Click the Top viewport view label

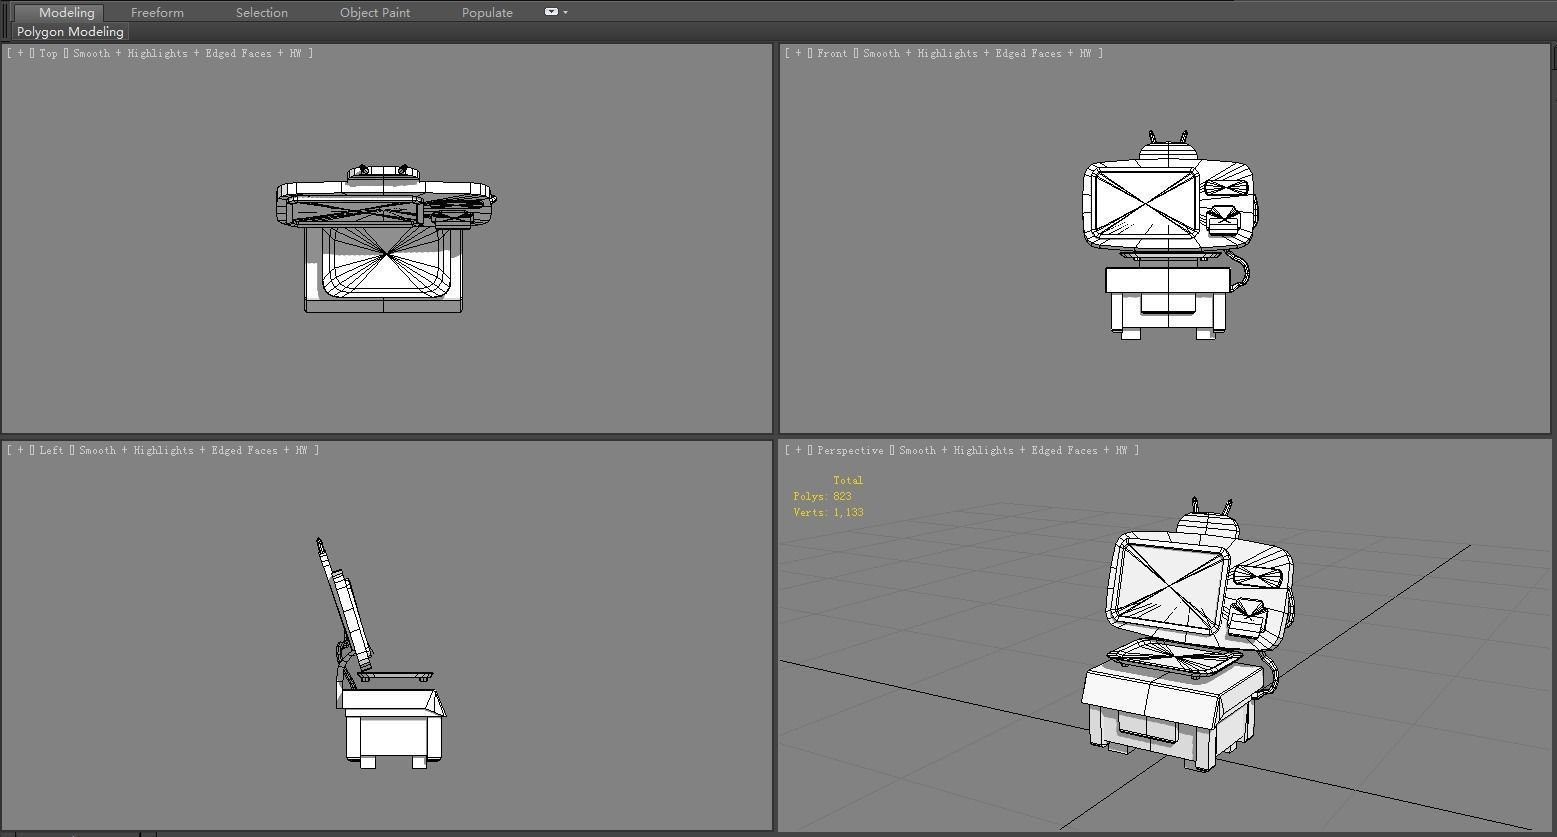(48, 53)
